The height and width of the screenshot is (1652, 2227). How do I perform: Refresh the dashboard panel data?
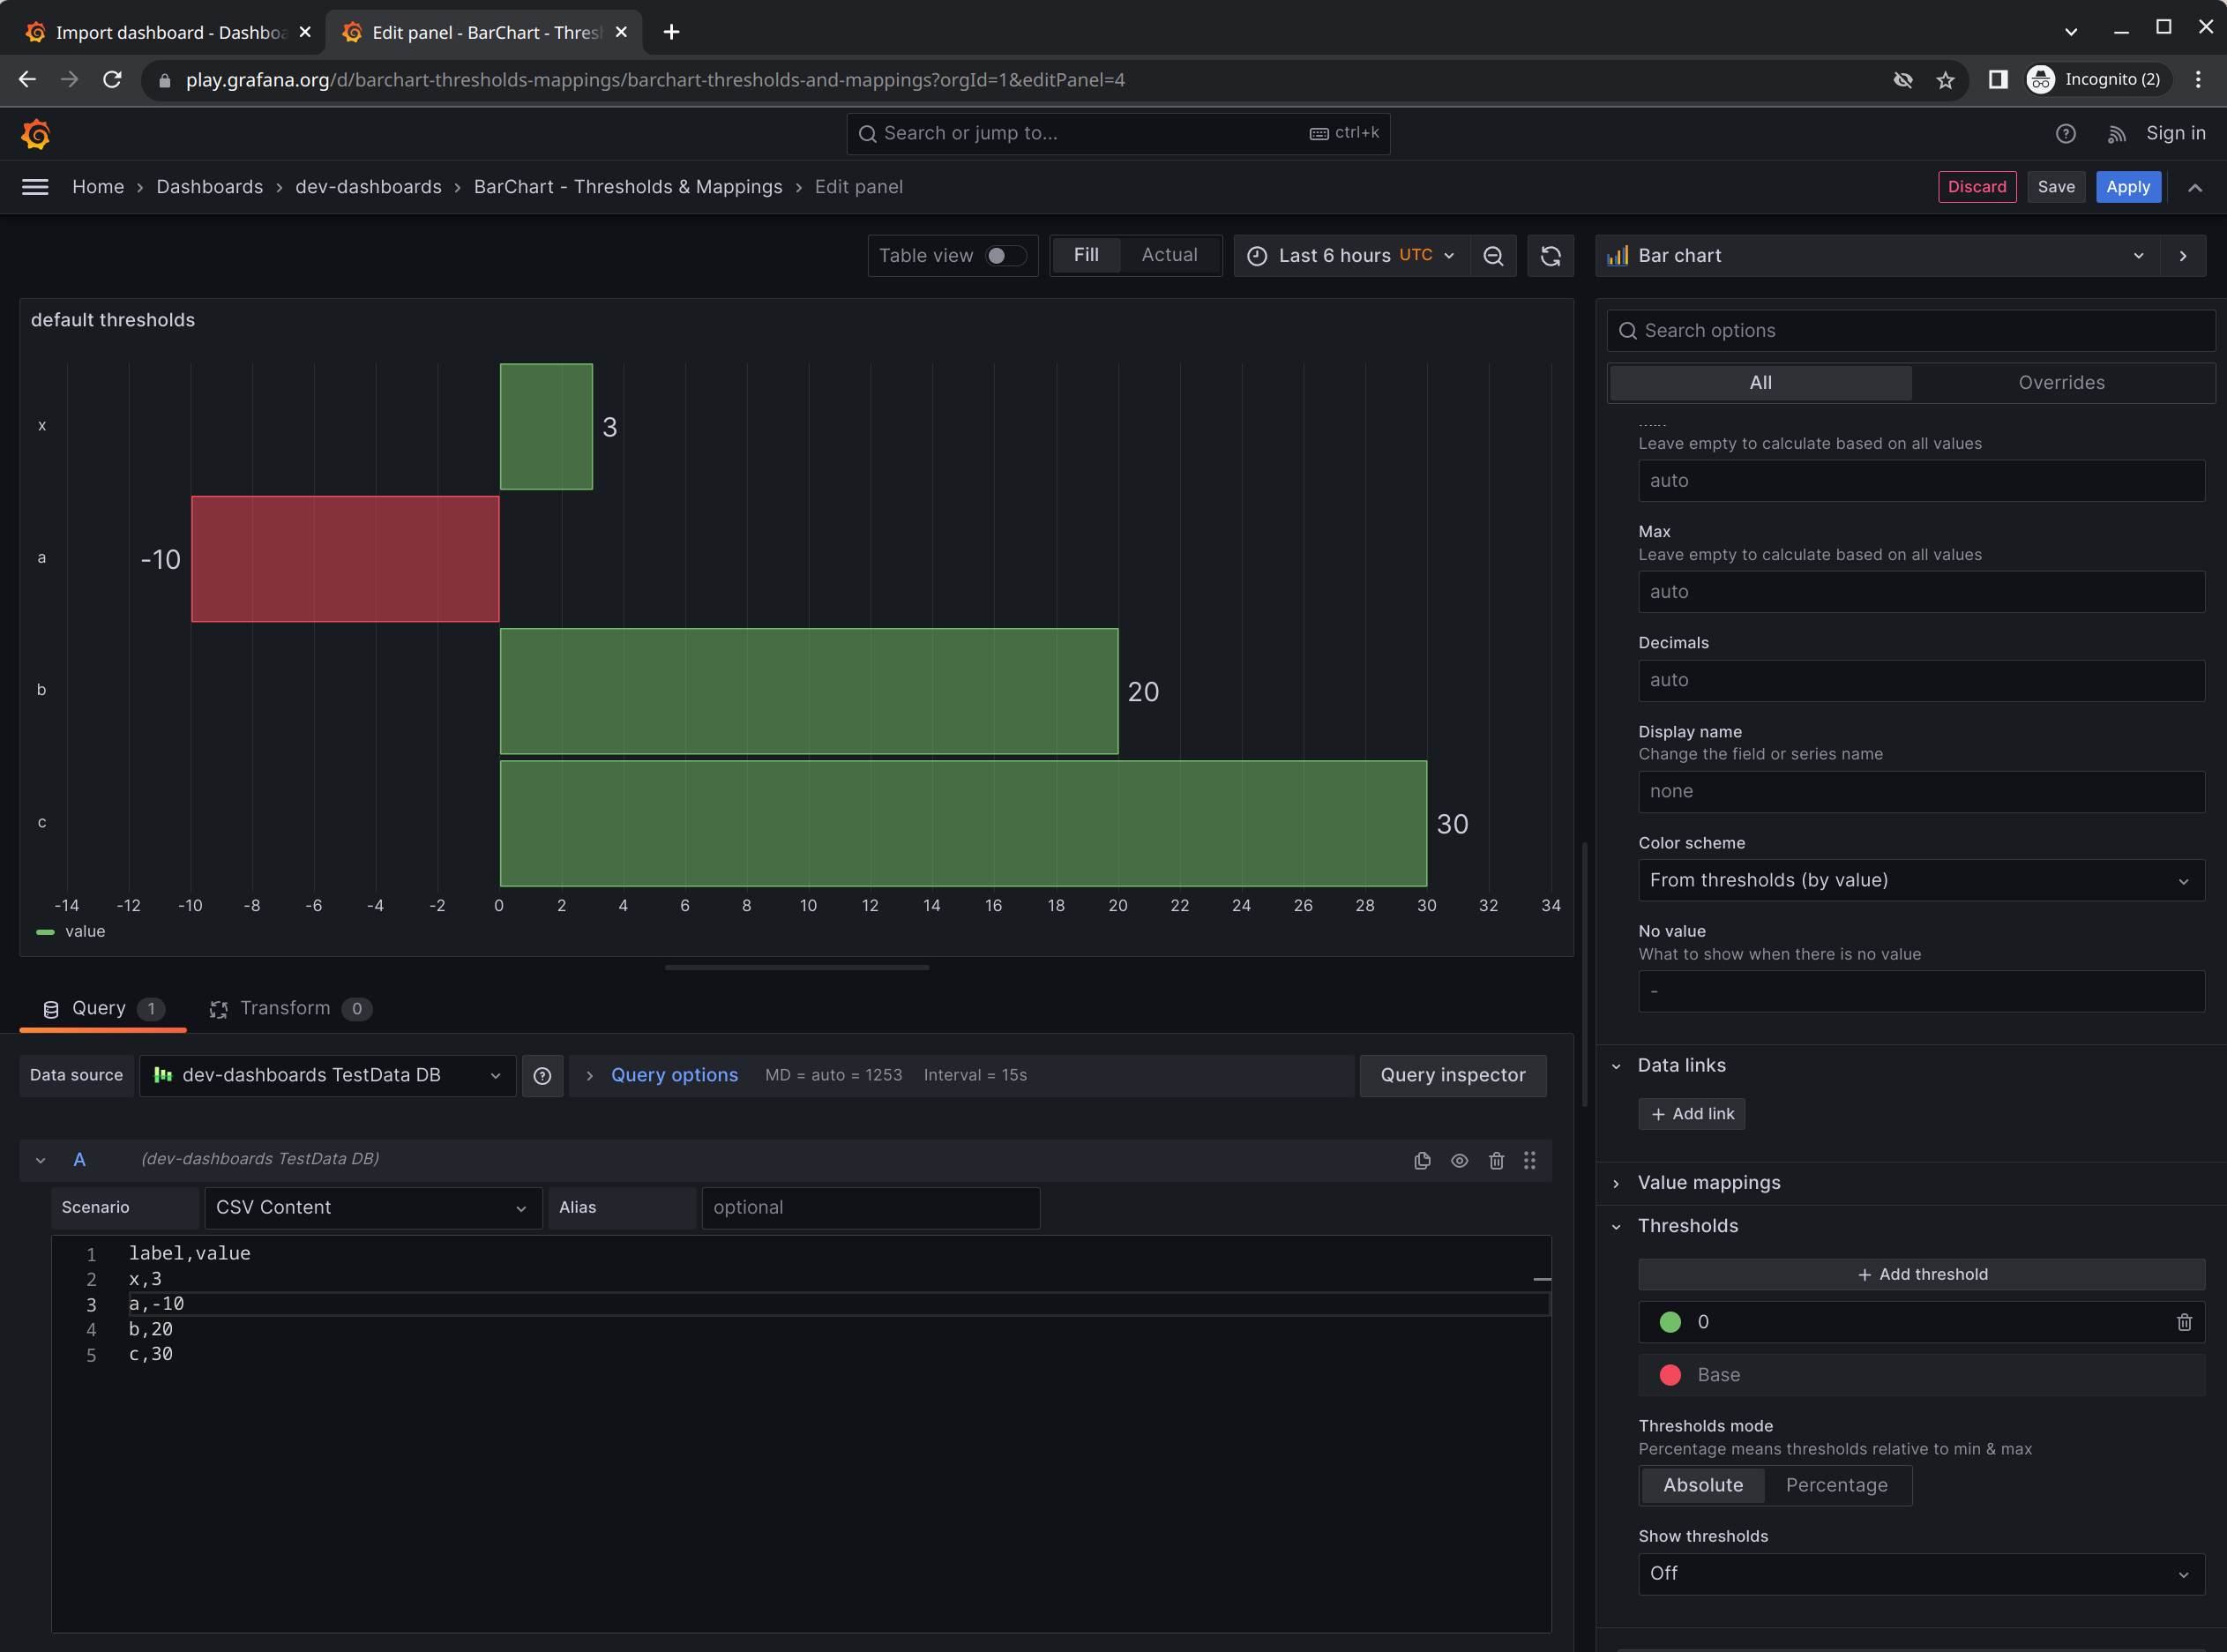click(x=1550, y=255)
